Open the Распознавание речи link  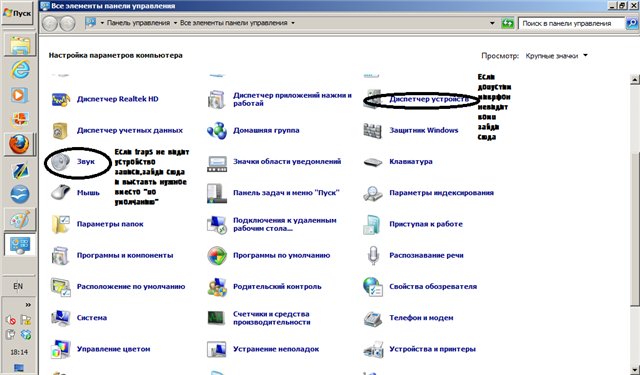[x=426, y=255]
